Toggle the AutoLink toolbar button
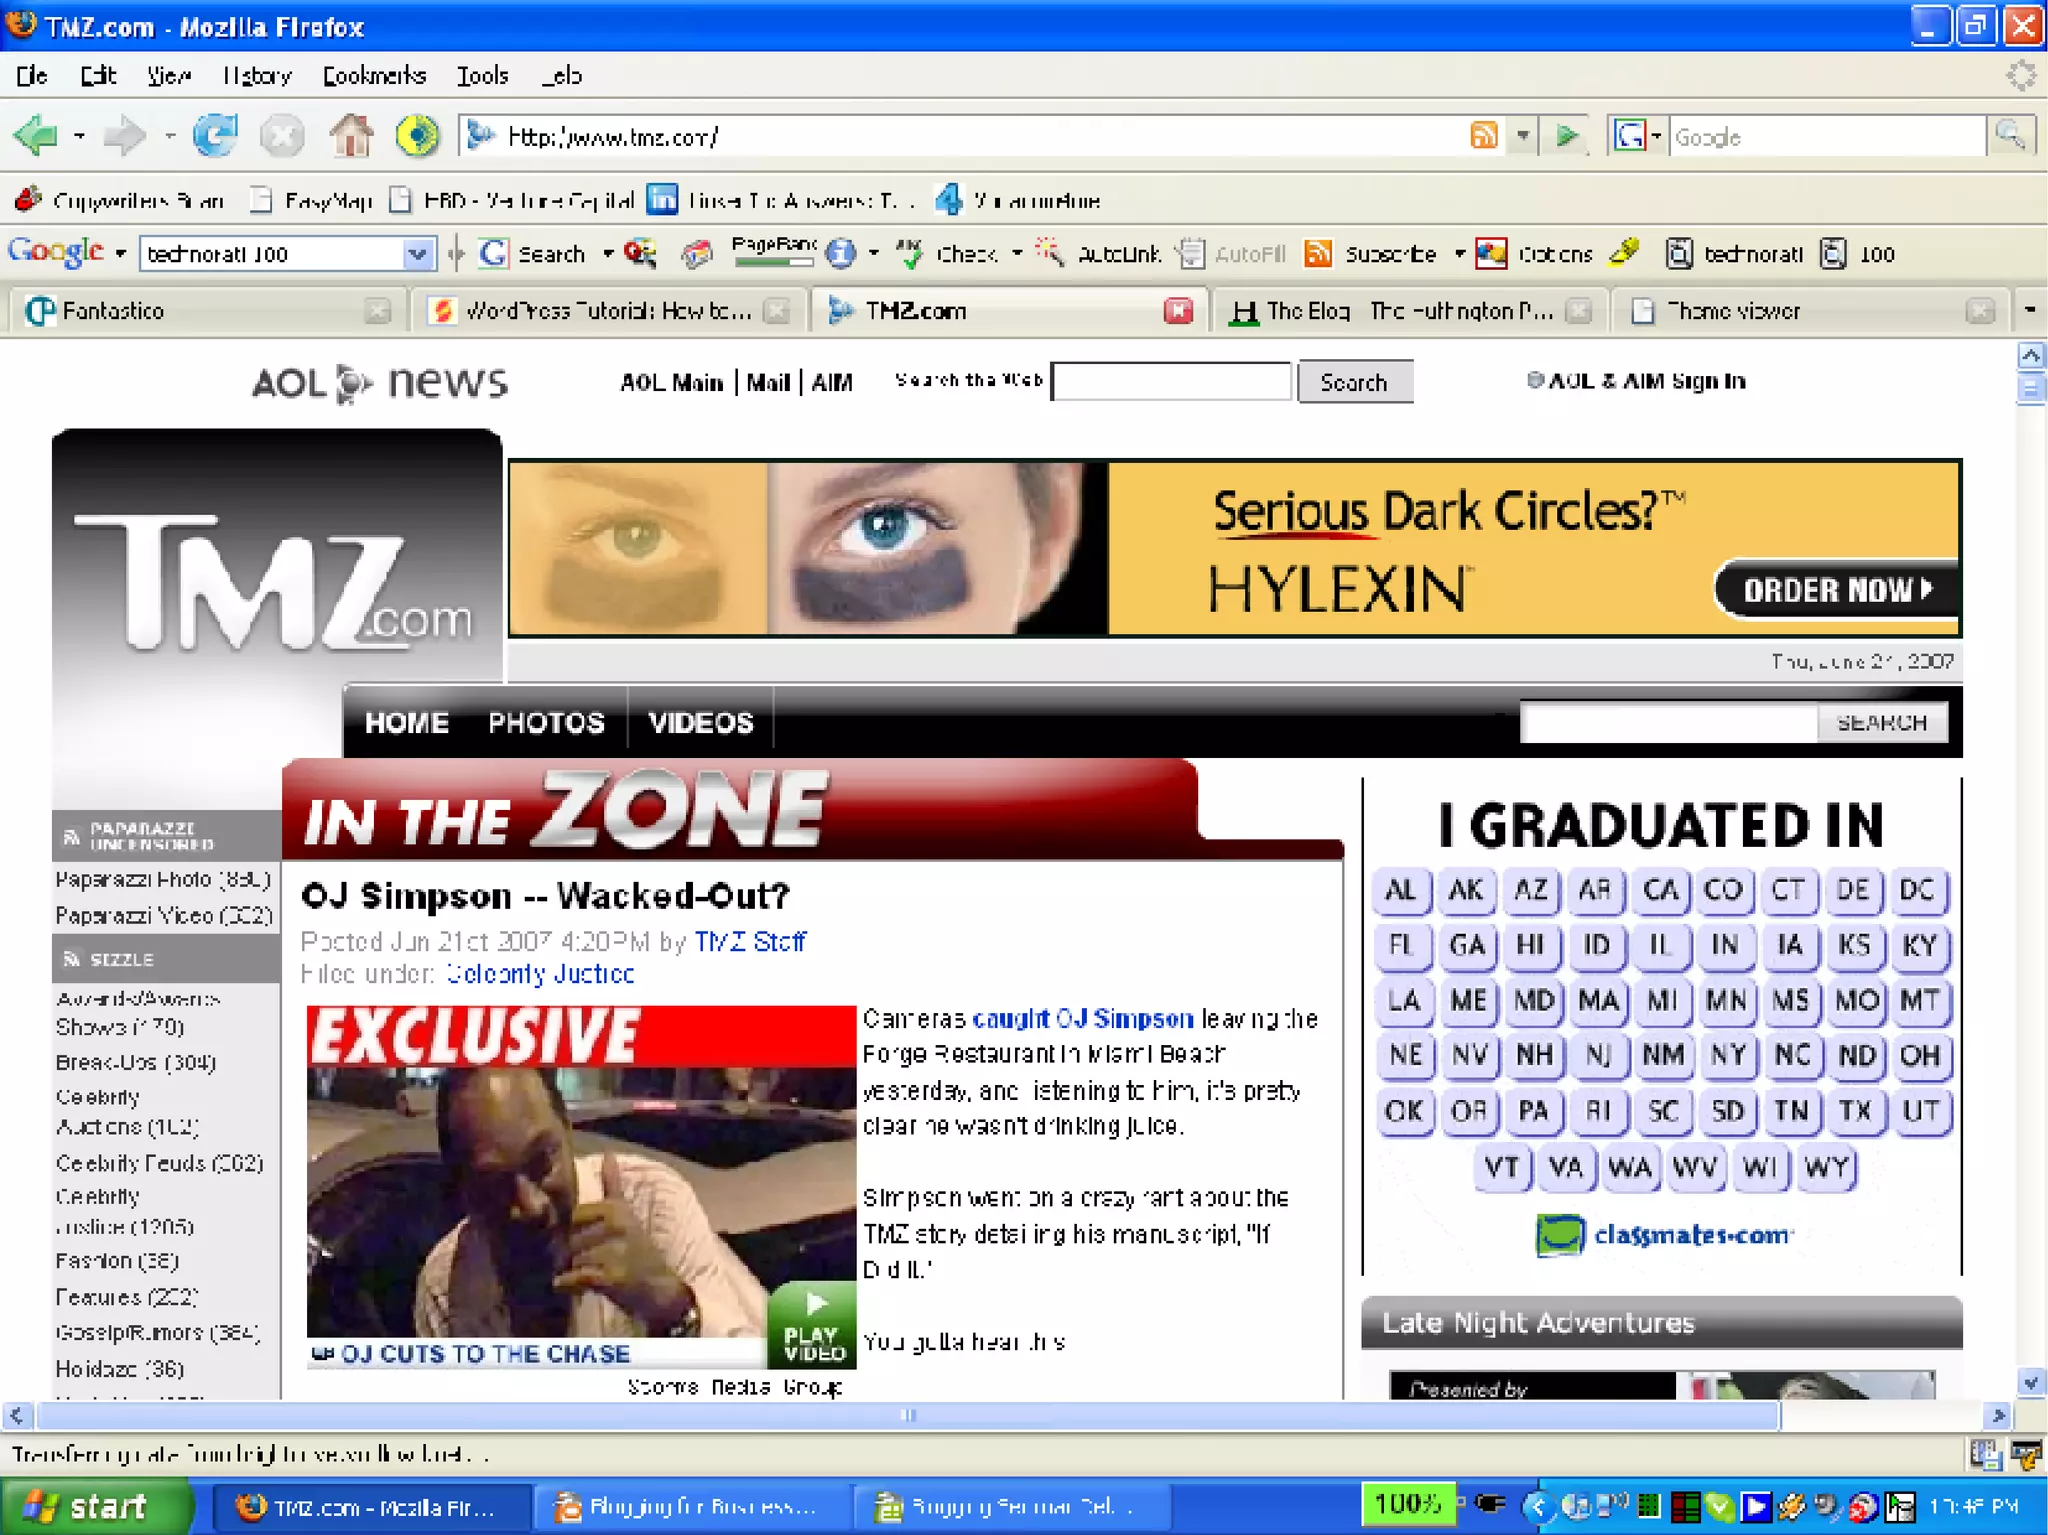 [x=1102, y=254]
